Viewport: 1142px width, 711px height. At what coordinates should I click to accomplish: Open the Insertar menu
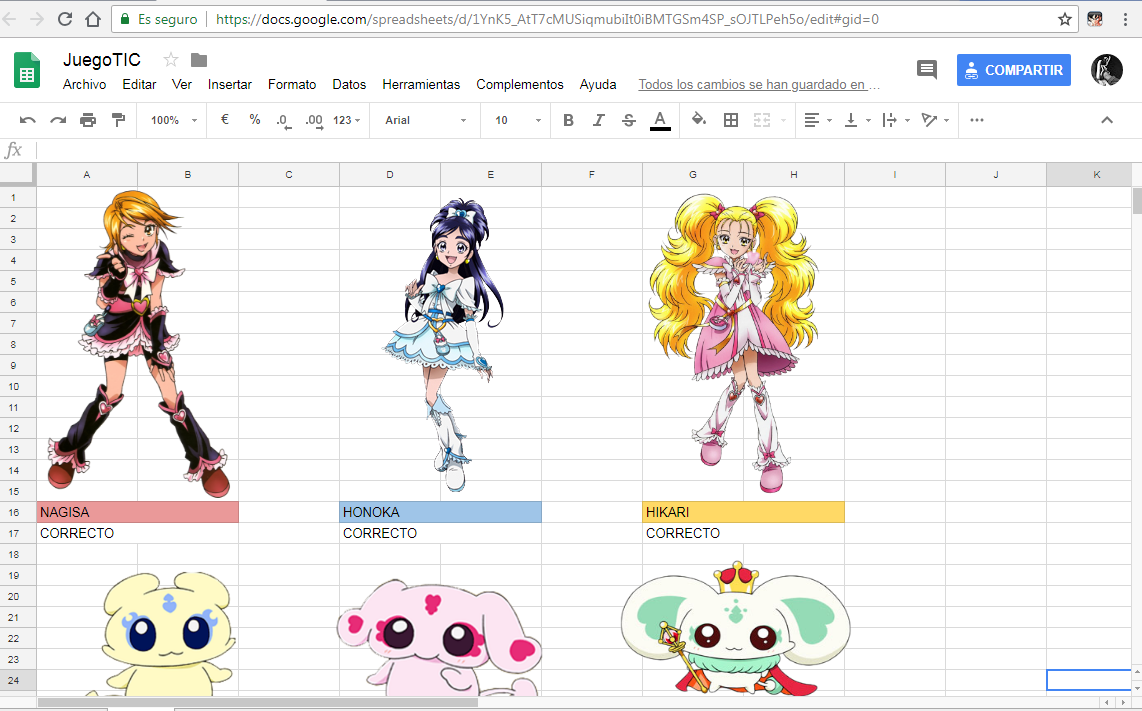coord(229,85)
